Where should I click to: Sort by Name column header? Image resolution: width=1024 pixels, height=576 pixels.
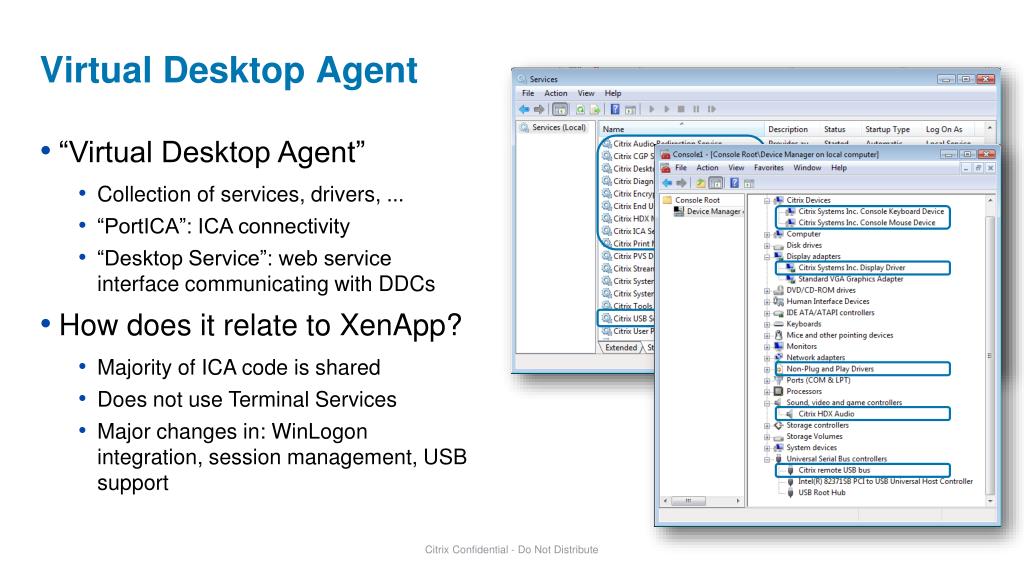tap(681, 129)
